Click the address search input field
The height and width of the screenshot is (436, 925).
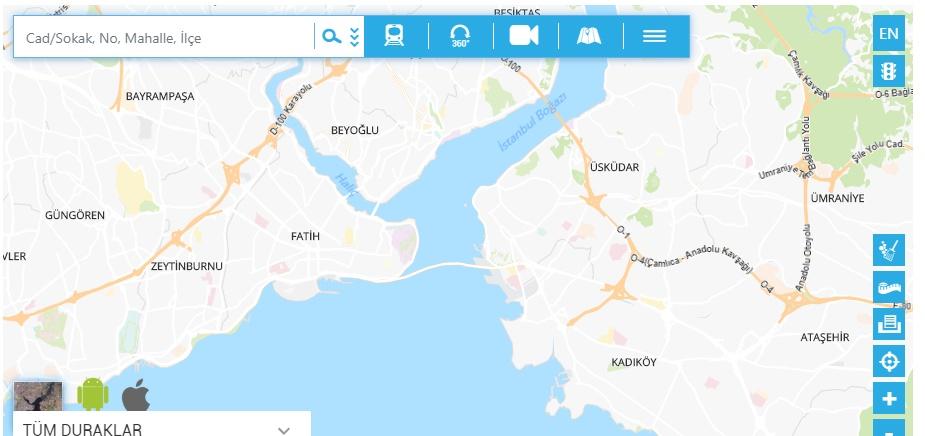click(x=164, y=38)
